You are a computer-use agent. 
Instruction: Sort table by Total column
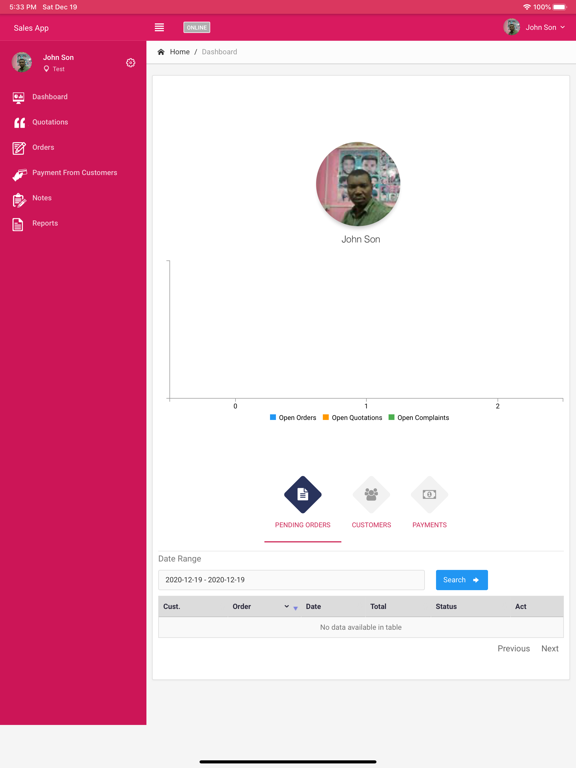pos(378,606)
